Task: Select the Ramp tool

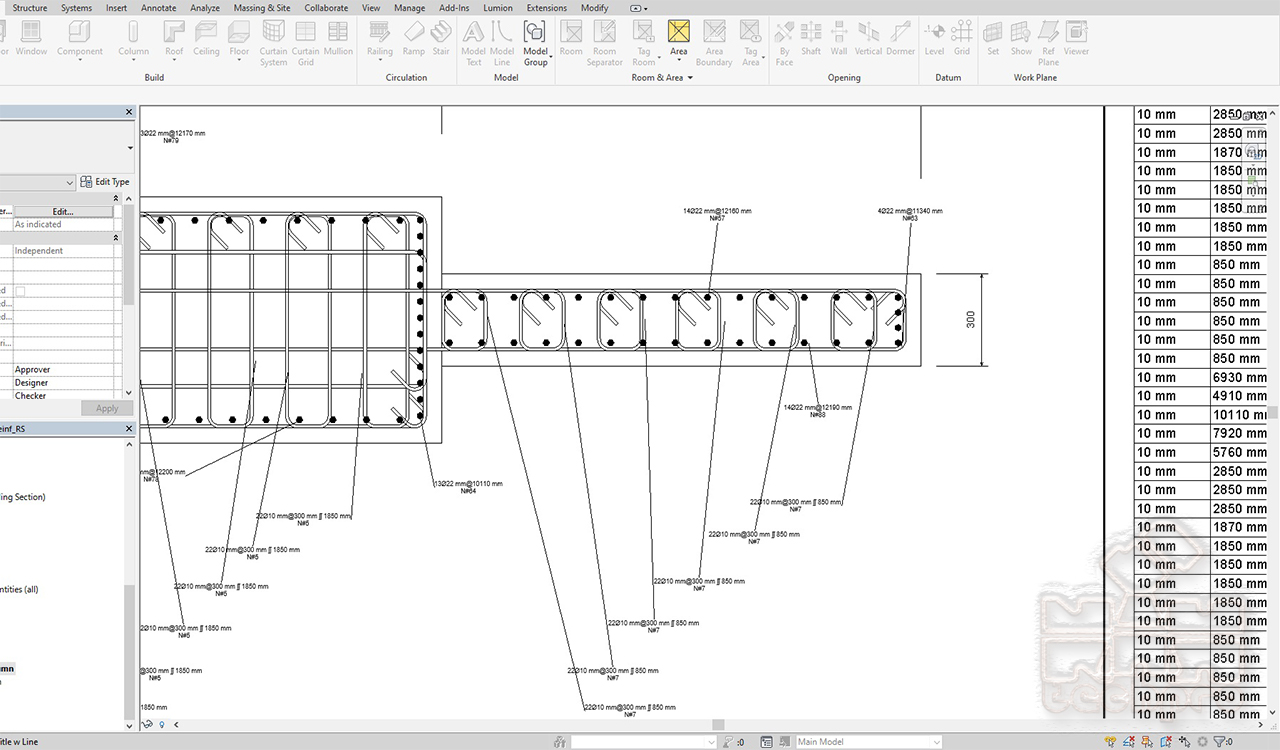Action: 413,40
